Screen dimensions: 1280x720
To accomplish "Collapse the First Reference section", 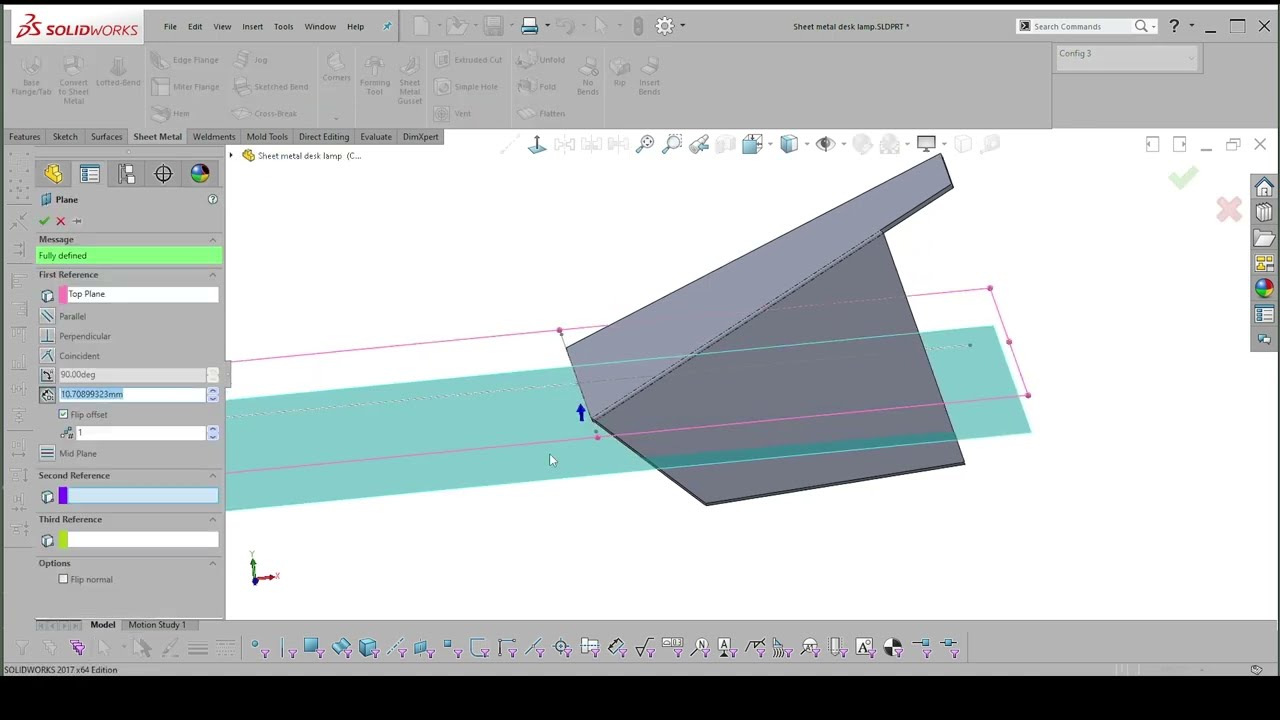I will pyautogui.click(x=212, y=274).
